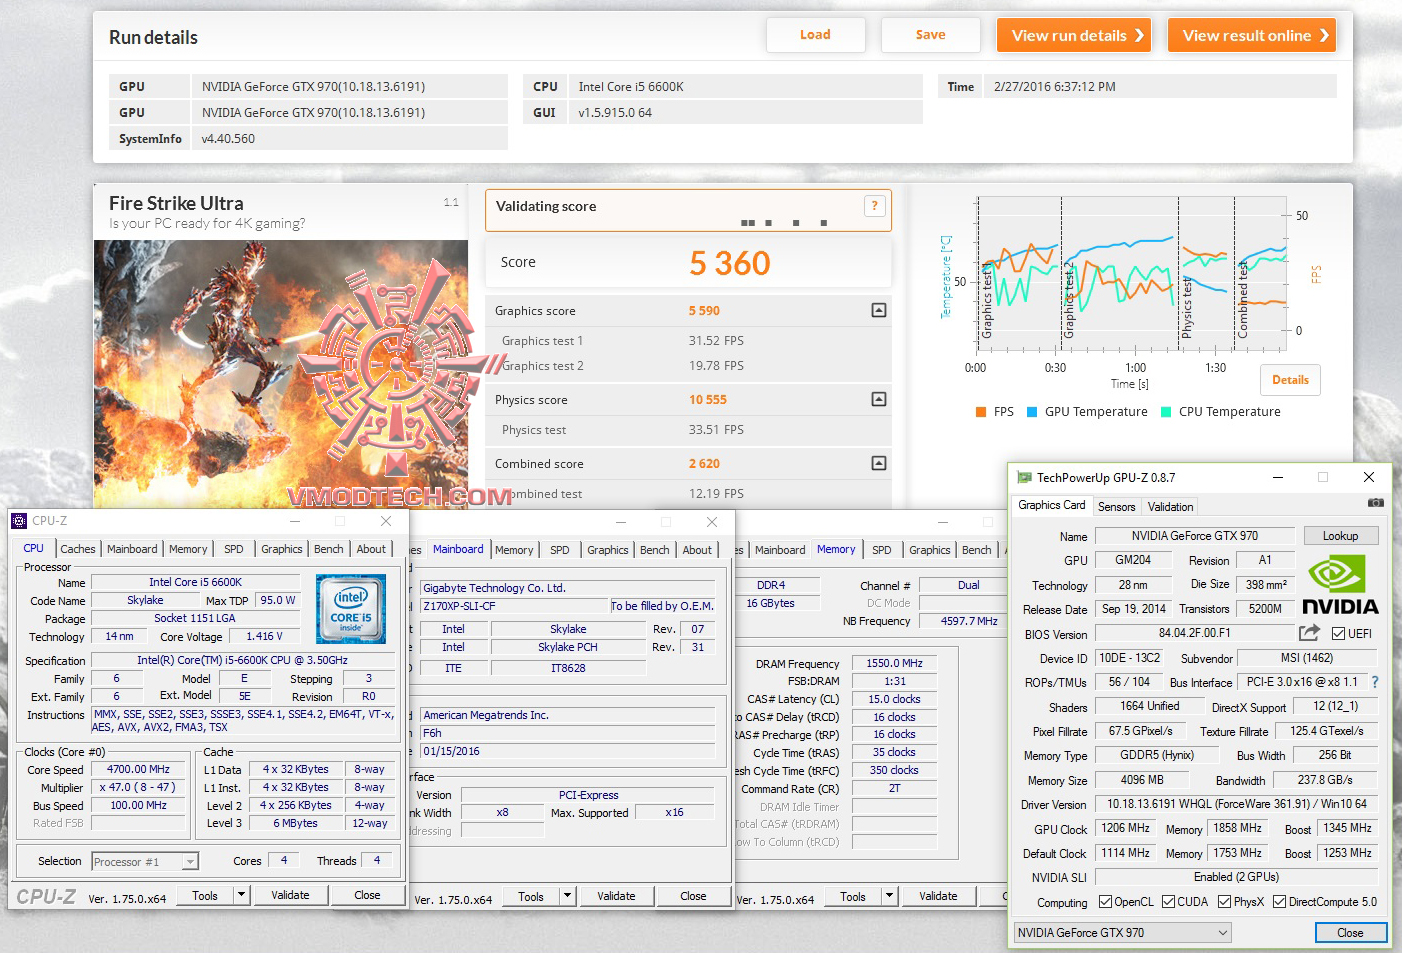Click the BIOS Version value 84.04.2F.00.F1

click(1195, 633)
